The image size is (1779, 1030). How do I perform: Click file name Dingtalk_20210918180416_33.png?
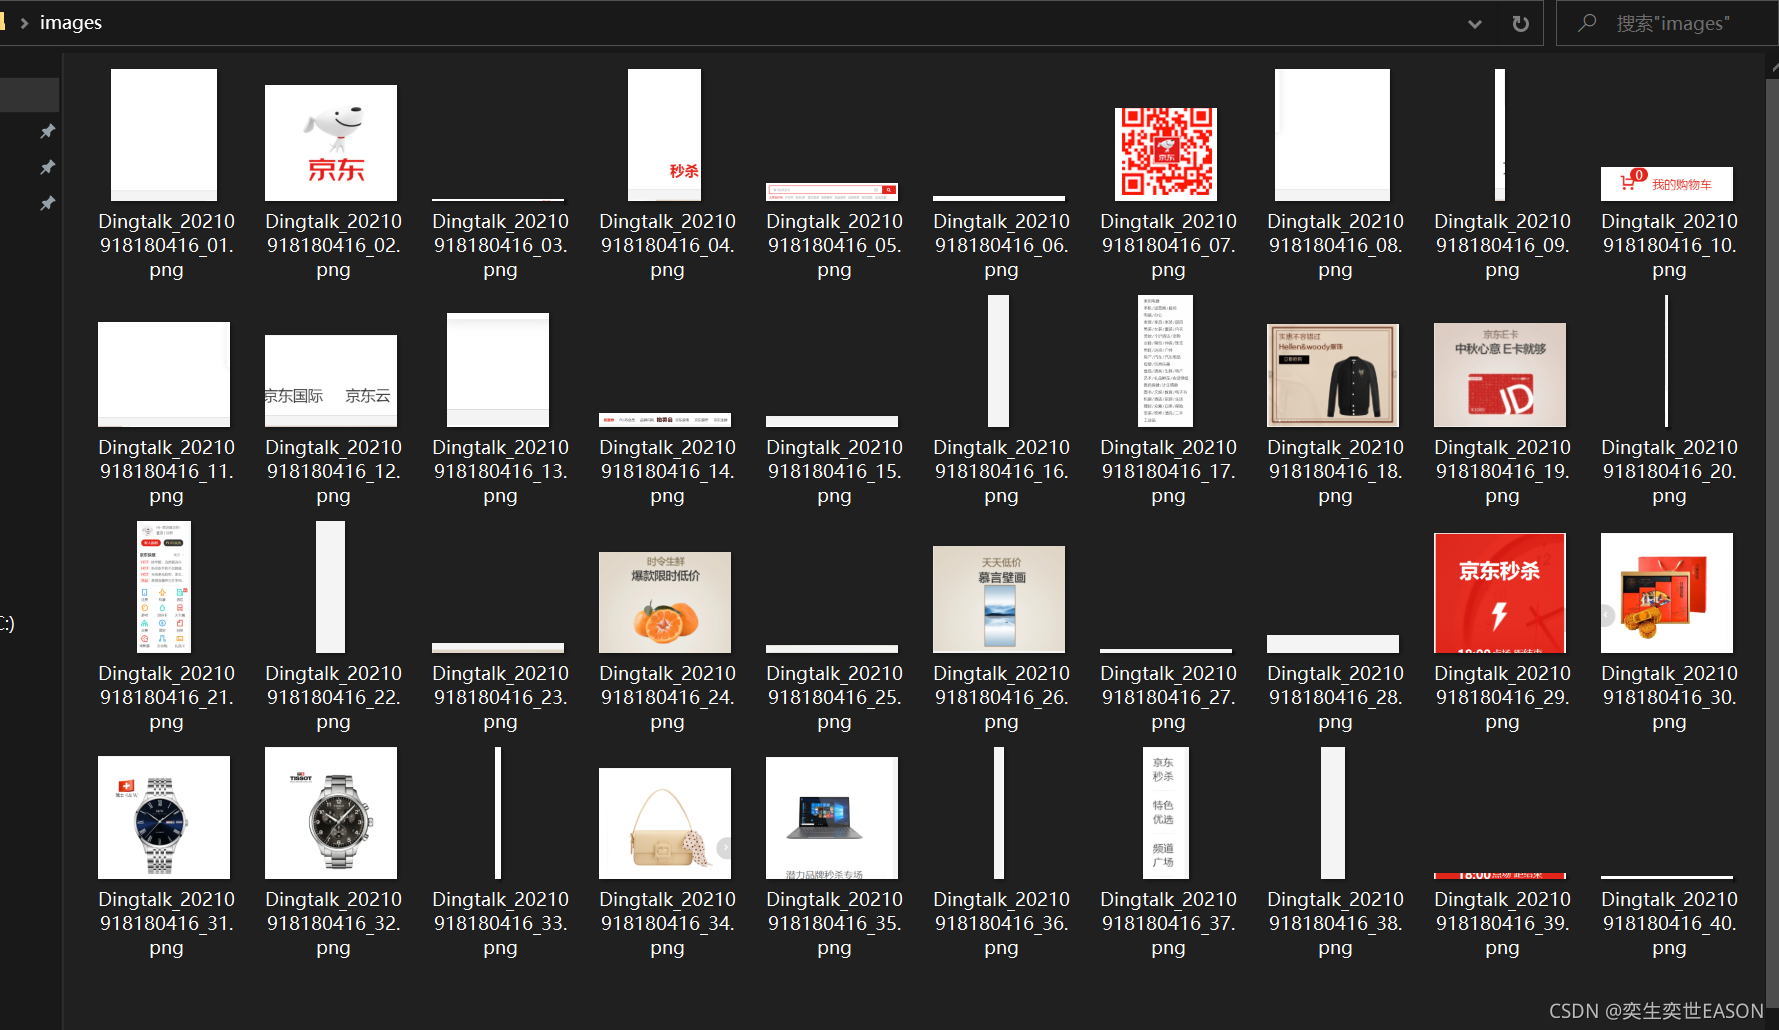point(500,923)
